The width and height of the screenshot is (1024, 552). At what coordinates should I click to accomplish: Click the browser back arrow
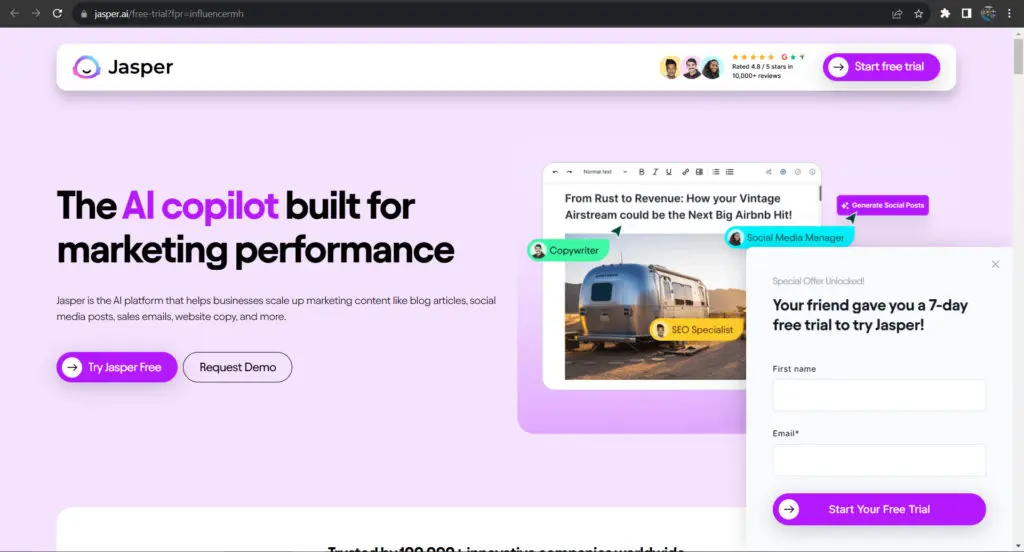(x=14, y=13)
